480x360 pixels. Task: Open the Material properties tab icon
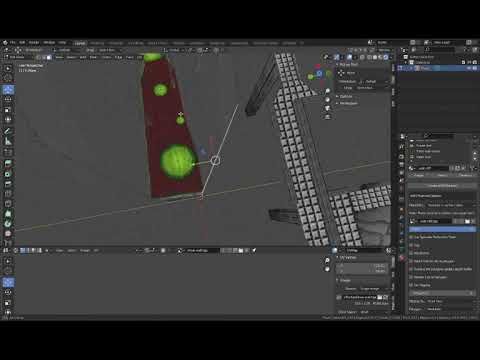coord(402,258)
